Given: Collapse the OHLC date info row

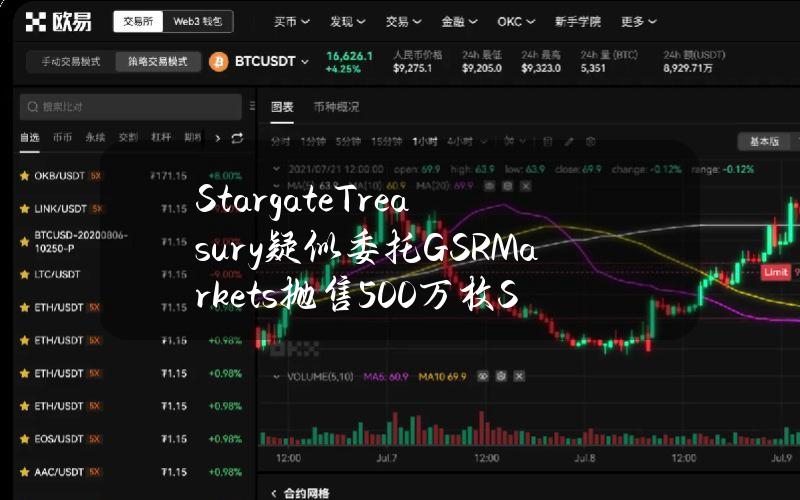Looking at the screenshot, I should [x=276, y=169].
